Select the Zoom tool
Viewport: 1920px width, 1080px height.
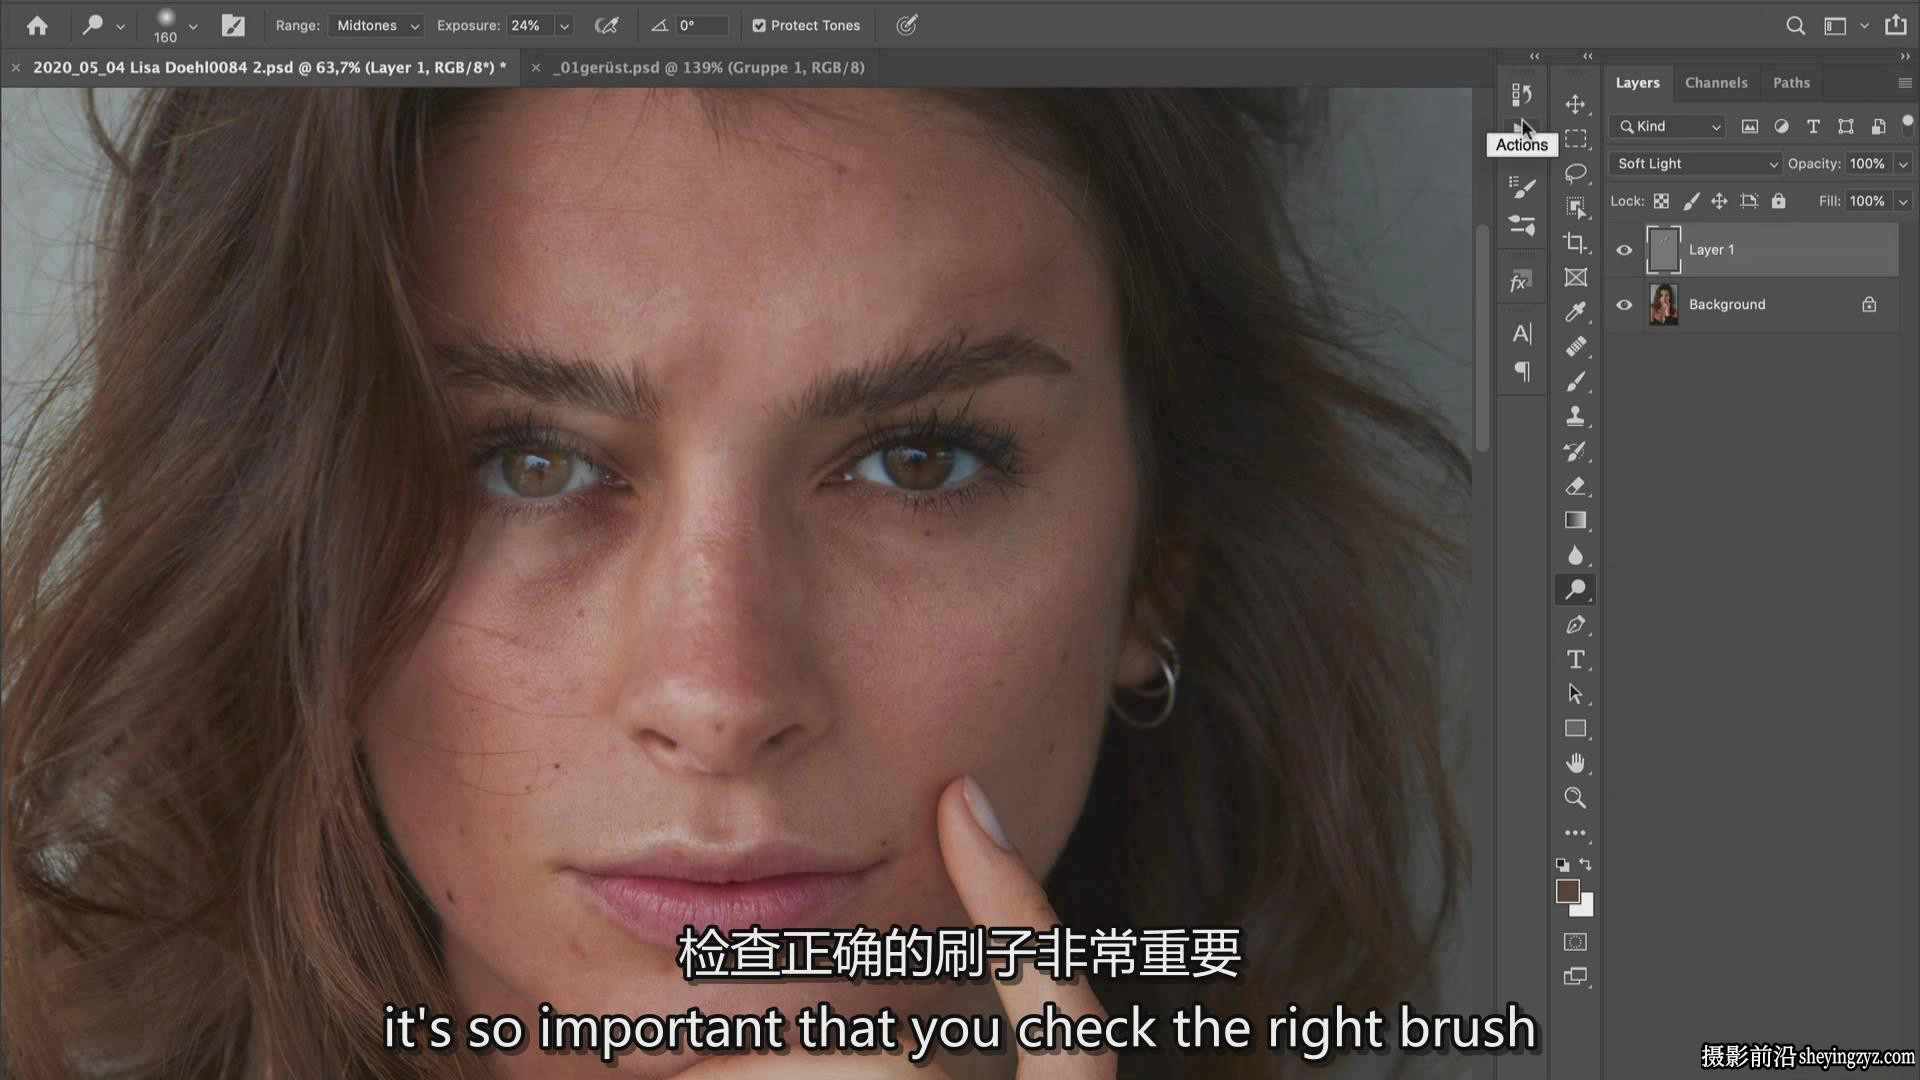coord(1575,798)
